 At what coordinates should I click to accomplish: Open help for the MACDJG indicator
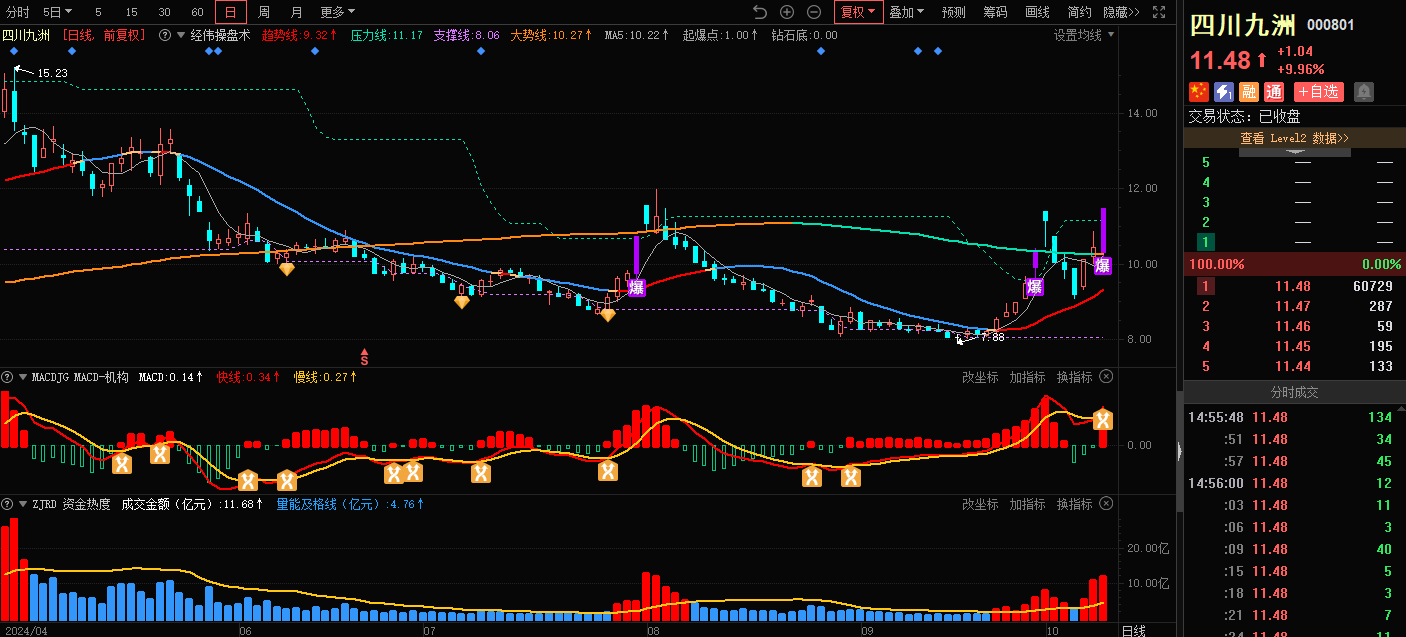tap(8, 377)
